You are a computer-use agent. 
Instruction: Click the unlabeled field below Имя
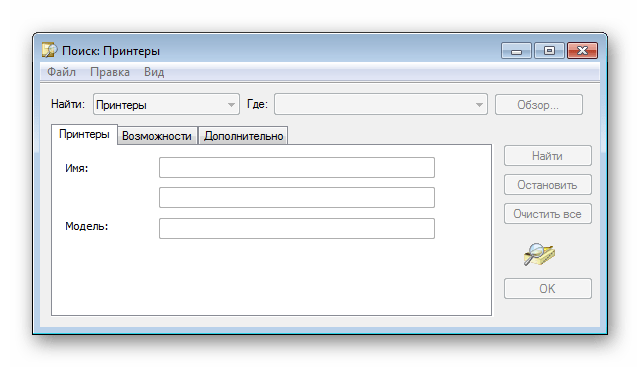[297, 198]
